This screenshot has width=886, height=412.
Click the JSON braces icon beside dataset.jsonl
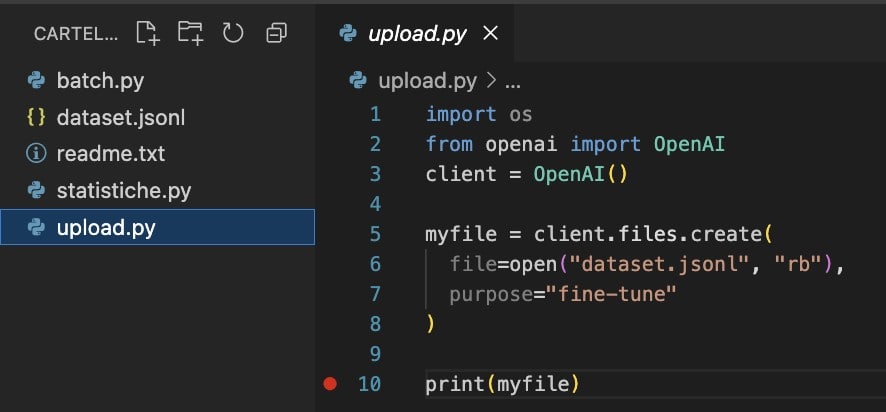[x=37, y=118]
